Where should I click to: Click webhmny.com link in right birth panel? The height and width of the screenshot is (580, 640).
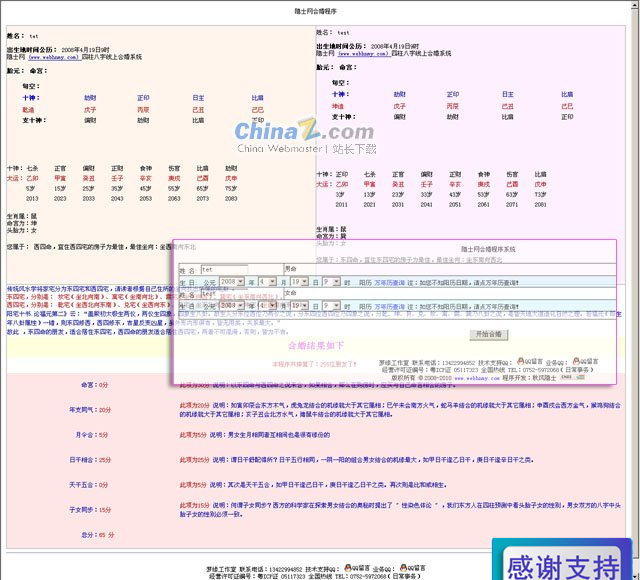(x=363, y=53)
